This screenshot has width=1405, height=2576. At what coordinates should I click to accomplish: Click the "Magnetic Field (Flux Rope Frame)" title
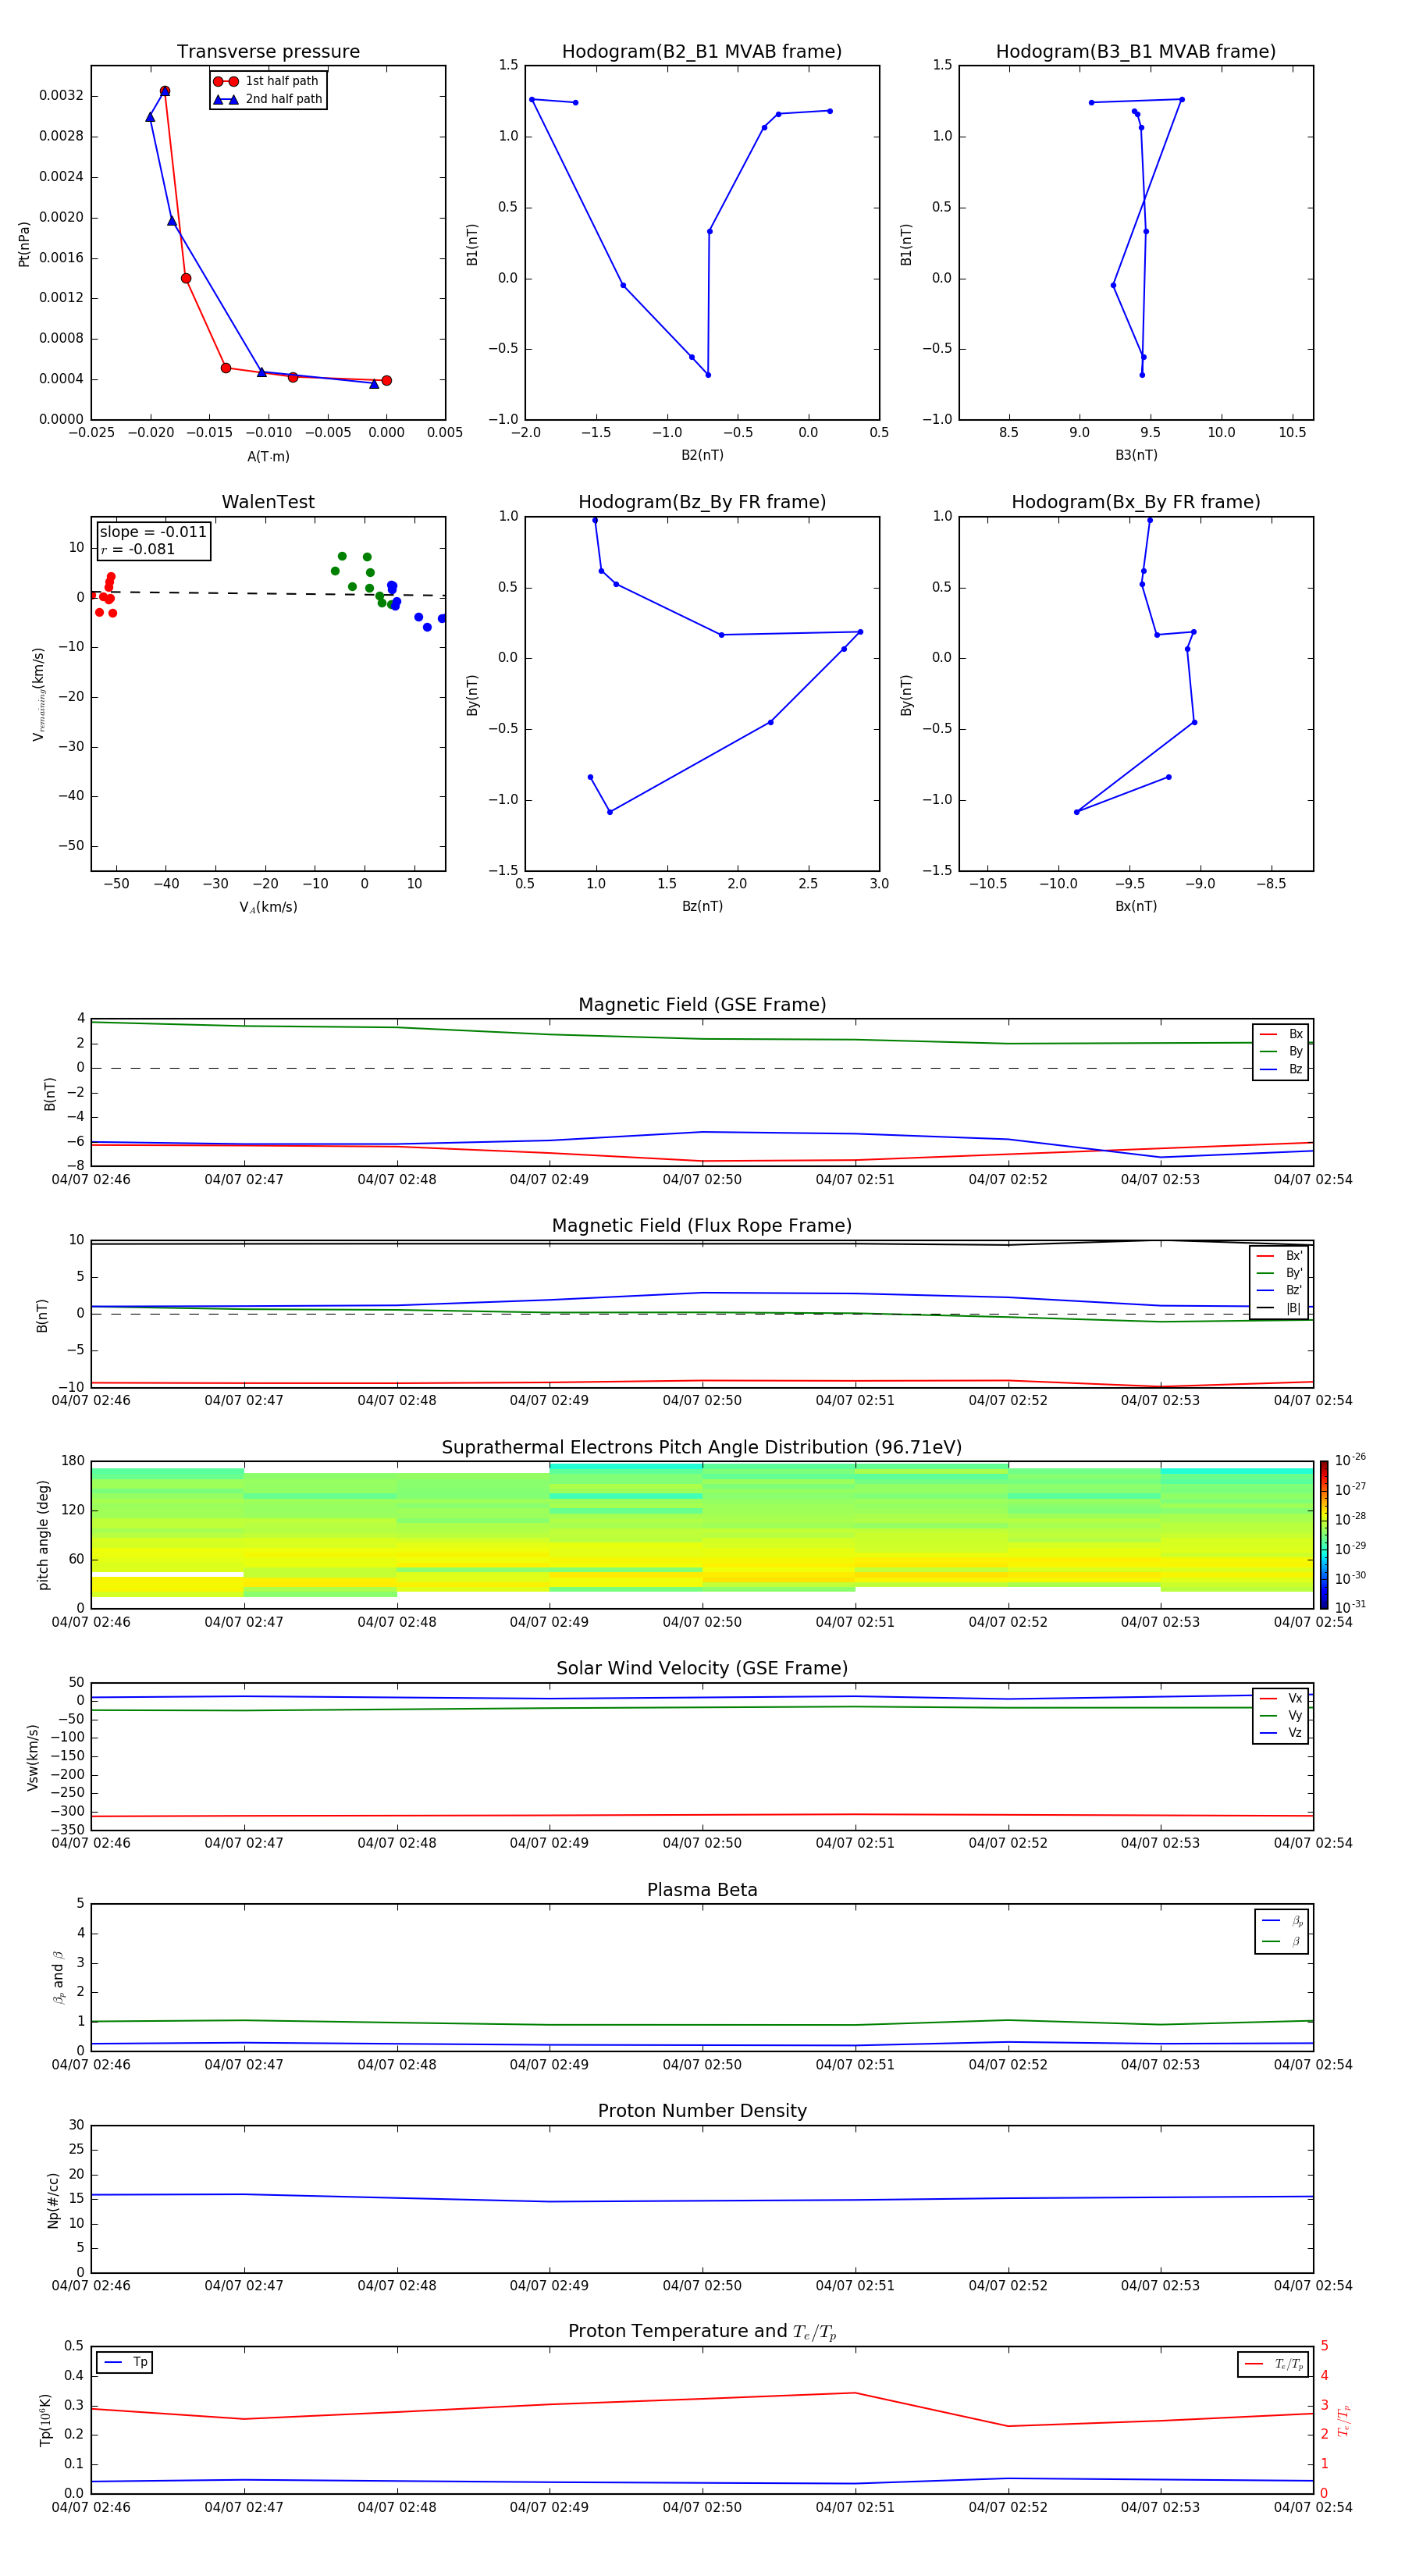point(702,1226)
